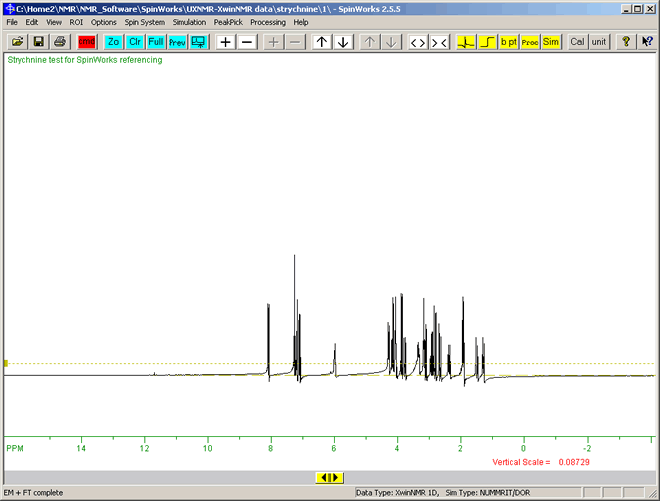Show the full spectrum with Full button
This screenshot has height=501, width=660.
156,42
